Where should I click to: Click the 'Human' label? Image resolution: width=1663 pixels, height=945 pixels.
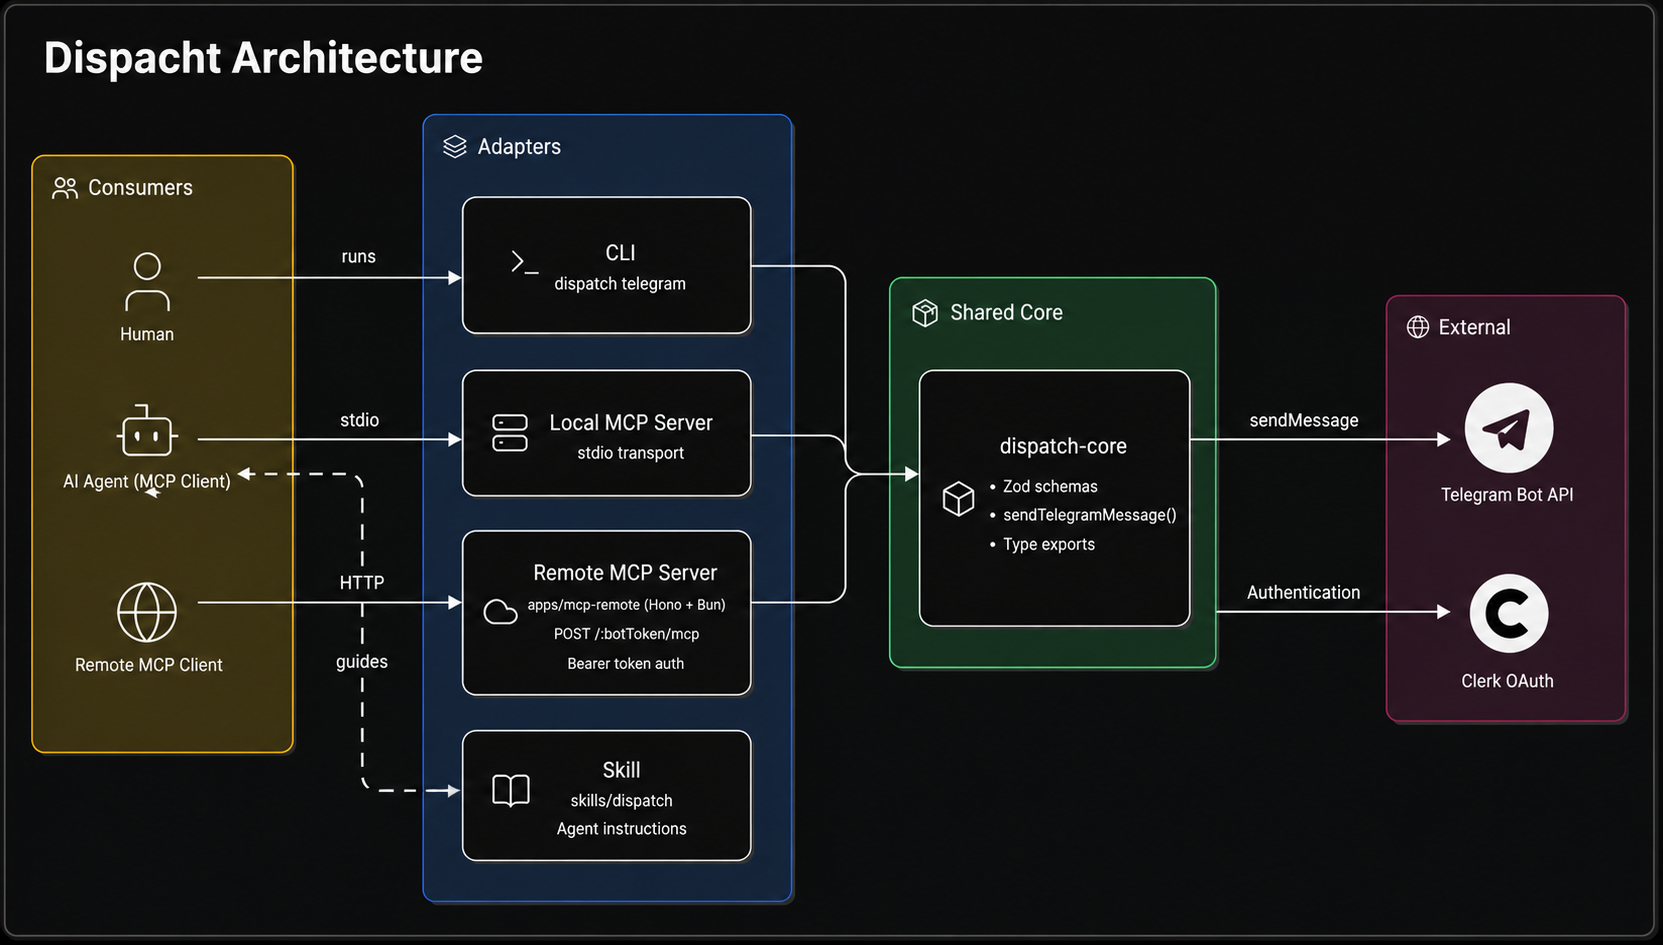click(147, 334)
